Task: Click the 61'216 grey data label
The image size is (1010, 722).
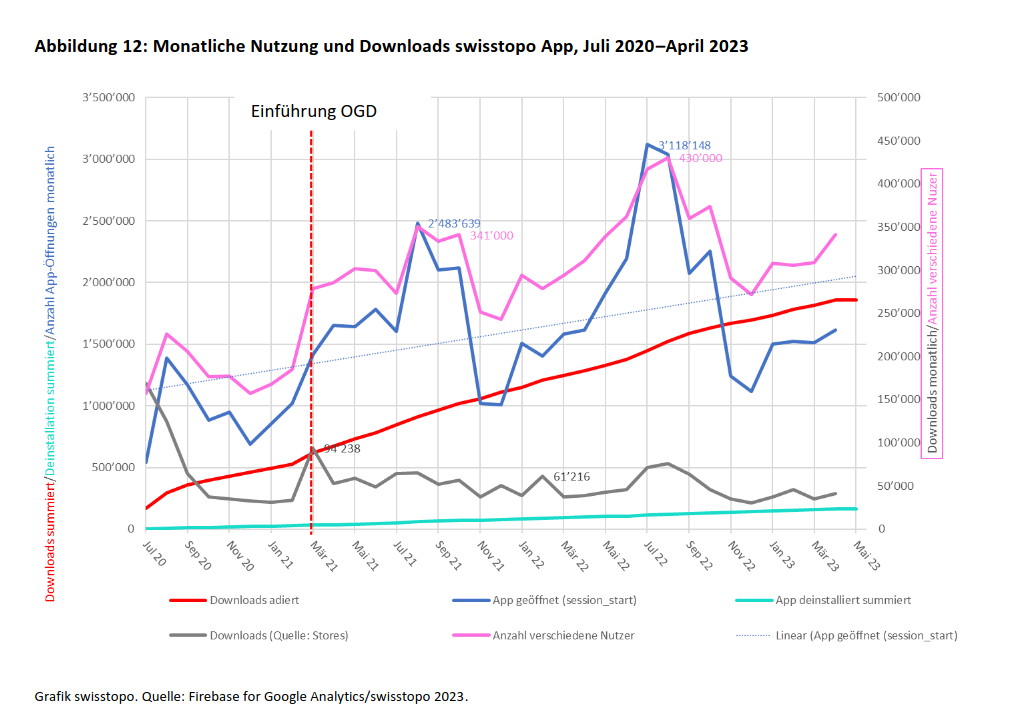Action: pos(571,477)
